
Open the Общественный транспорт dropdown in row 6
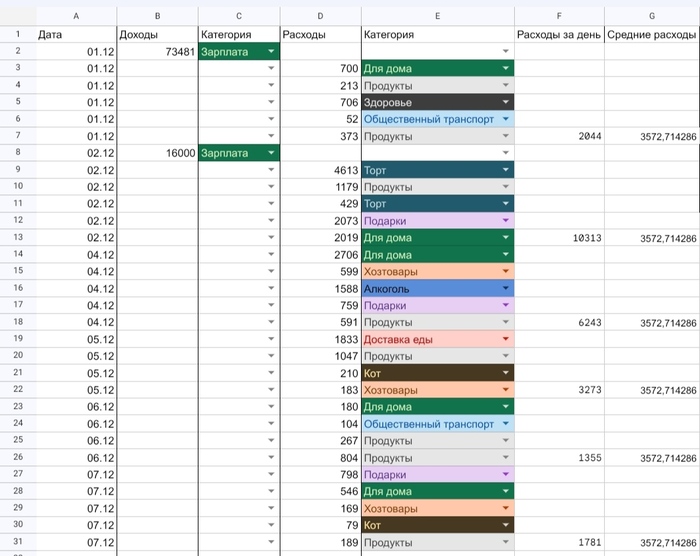(x=505, y=119)
